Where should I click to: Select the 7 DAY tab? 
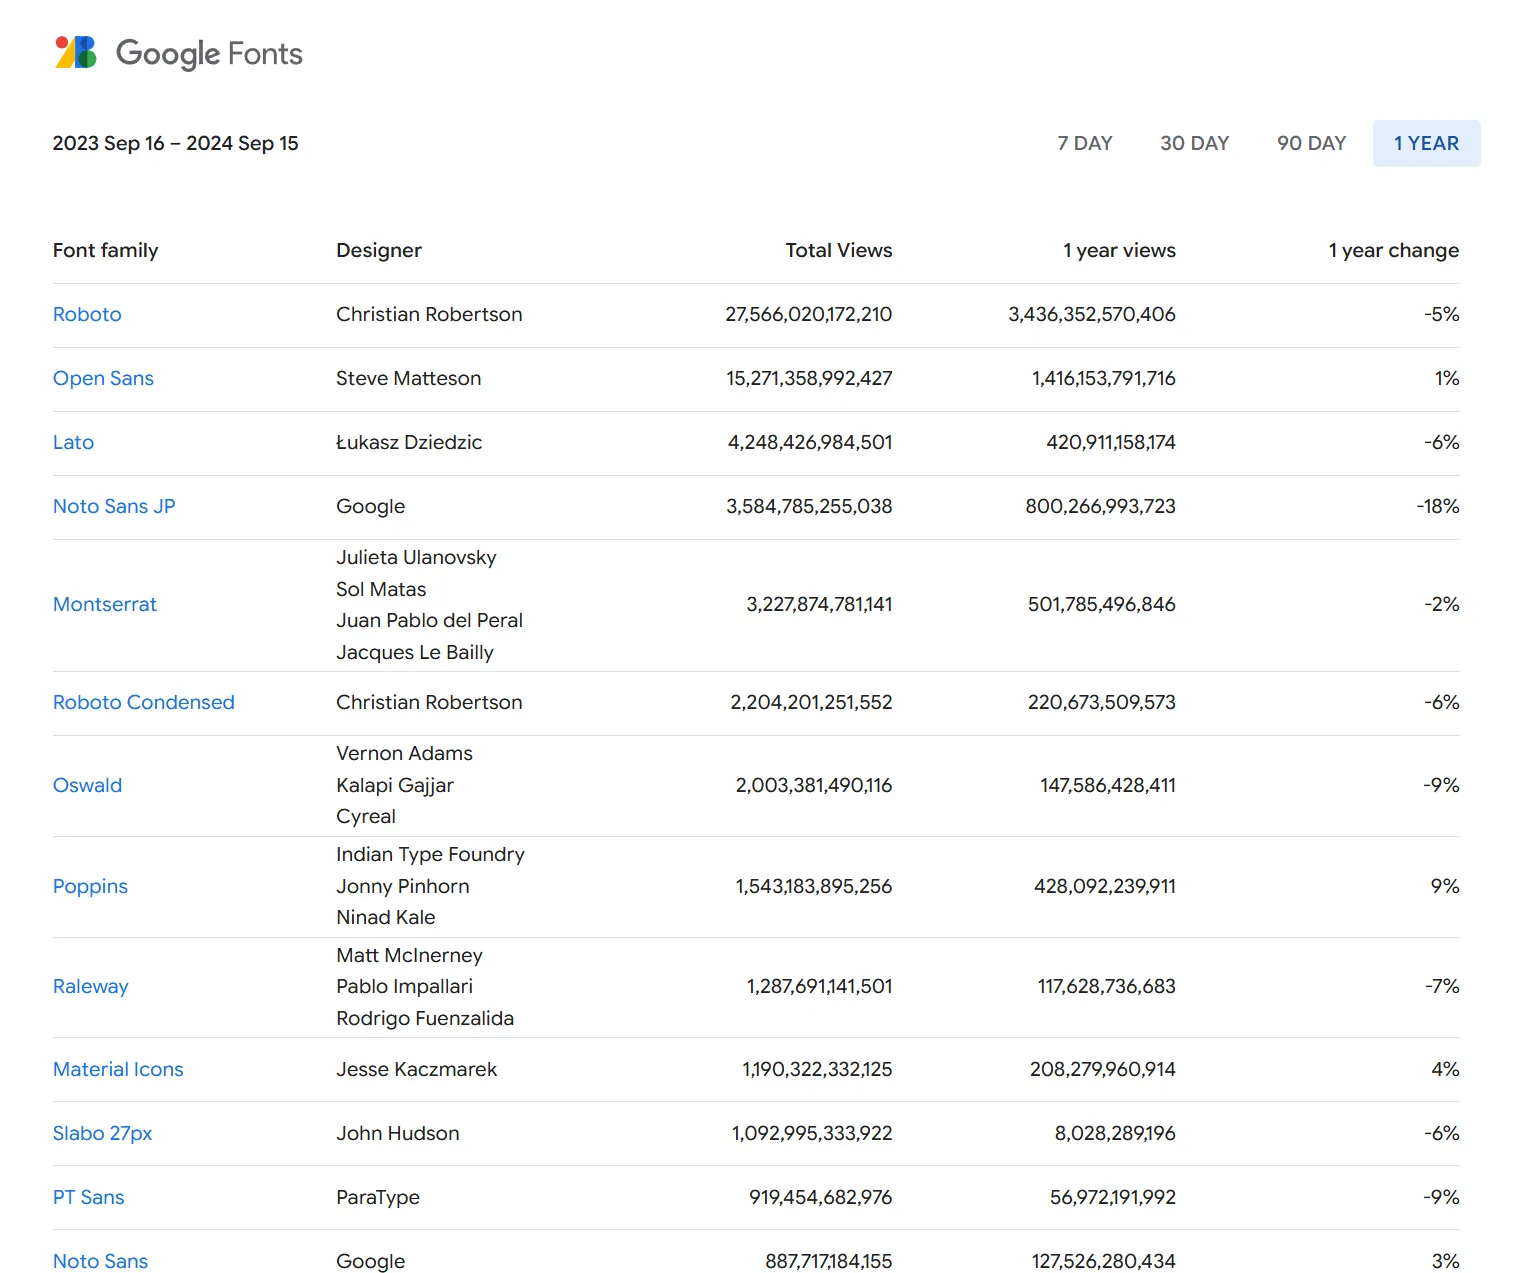click(x=1085, y=143)
